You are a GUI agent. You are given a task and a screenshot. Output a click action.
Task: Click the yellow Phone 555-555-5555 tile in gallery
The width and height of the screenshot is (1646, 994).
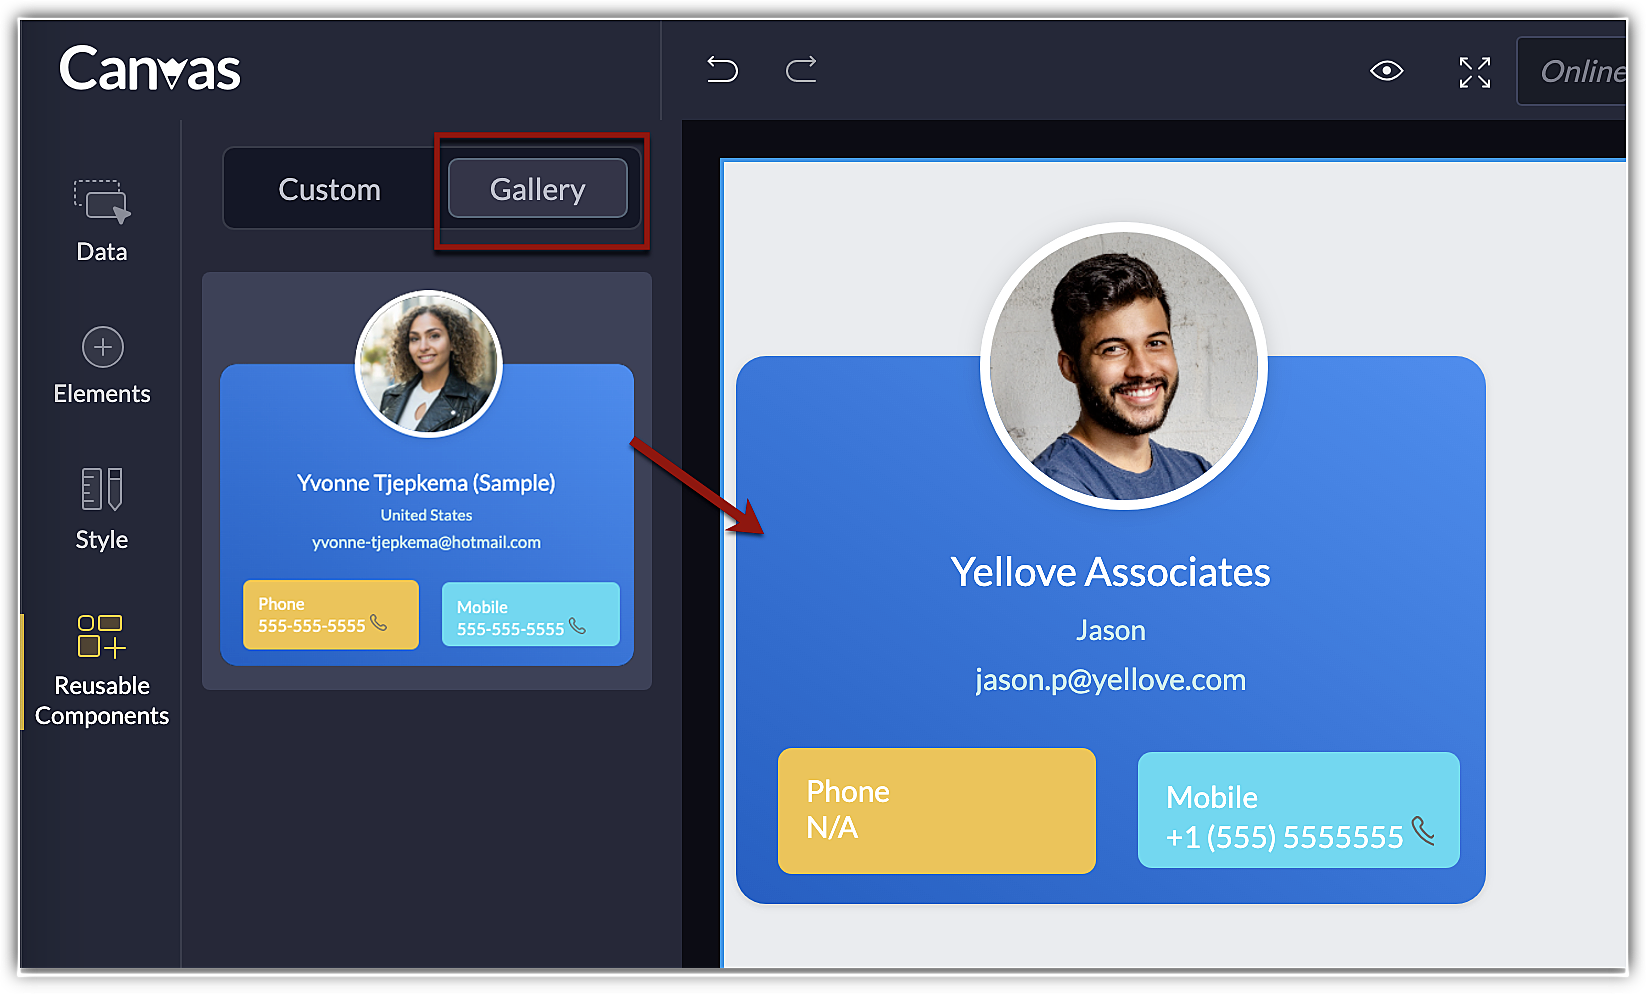[x=331, y=615]
